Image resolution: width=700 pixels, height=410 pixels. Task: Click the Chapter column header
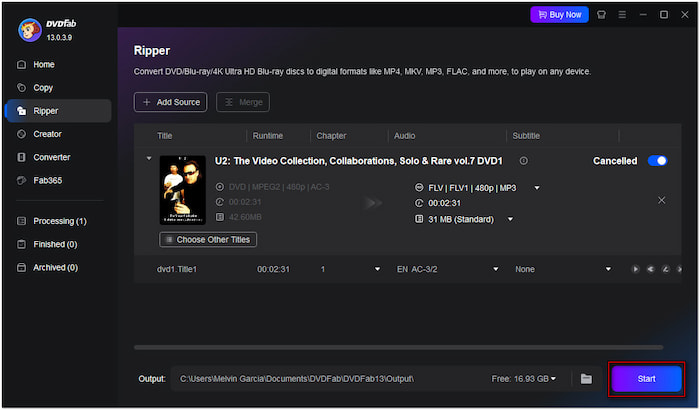click(x=331, y=136)
